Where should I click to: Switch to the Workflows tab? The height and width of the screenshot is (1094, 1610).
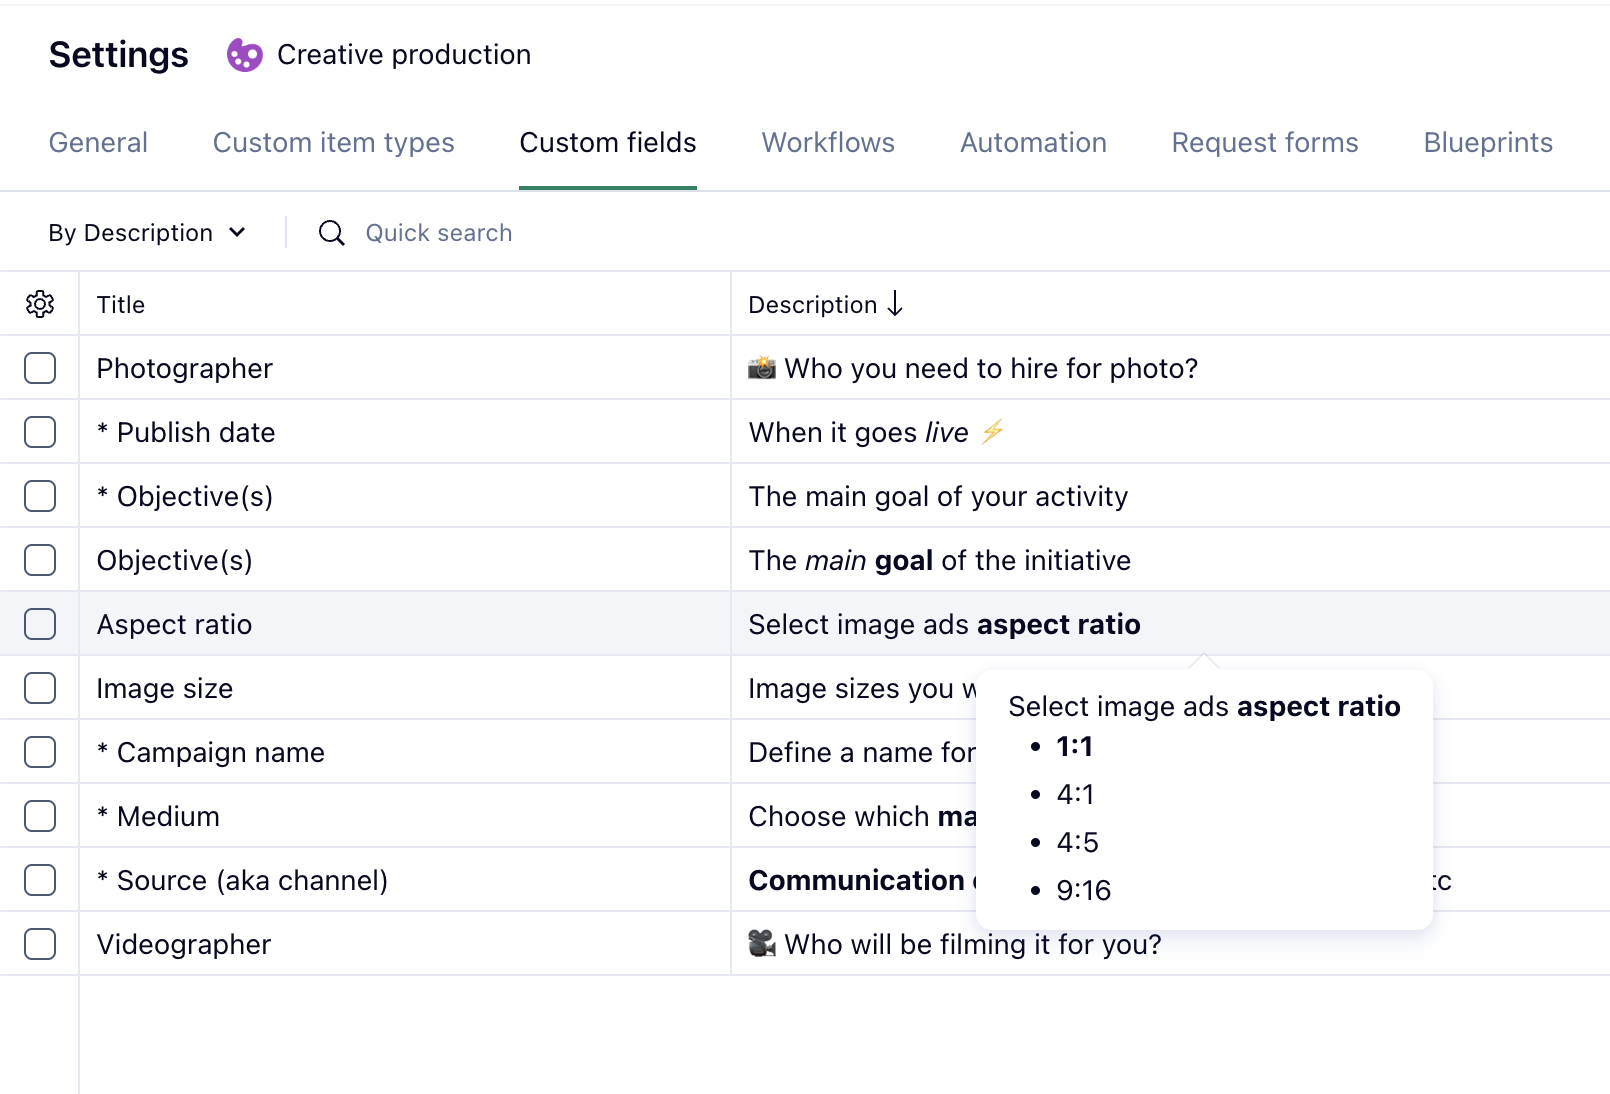[x=828, y=143]
